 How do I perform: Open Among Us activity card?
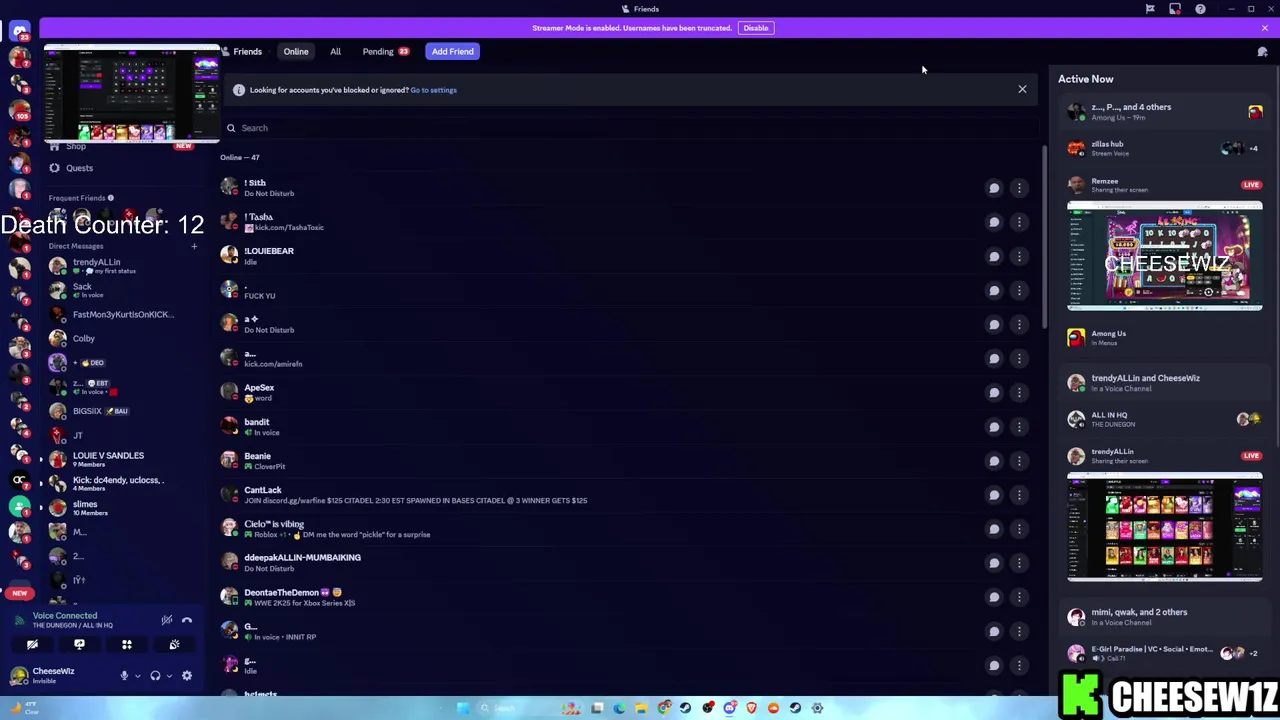click(x=1164, y=338)
